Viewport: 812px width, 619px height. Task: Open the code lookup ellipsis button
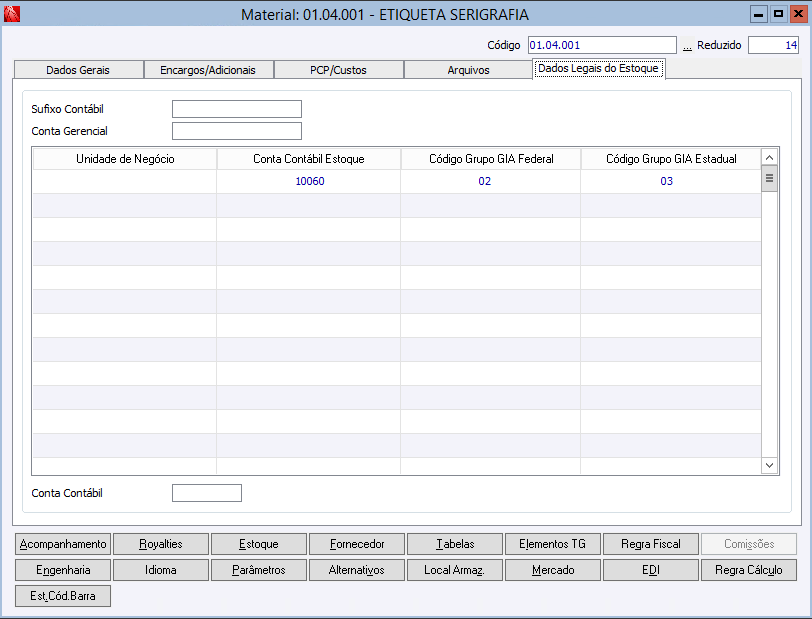[687, 46]
